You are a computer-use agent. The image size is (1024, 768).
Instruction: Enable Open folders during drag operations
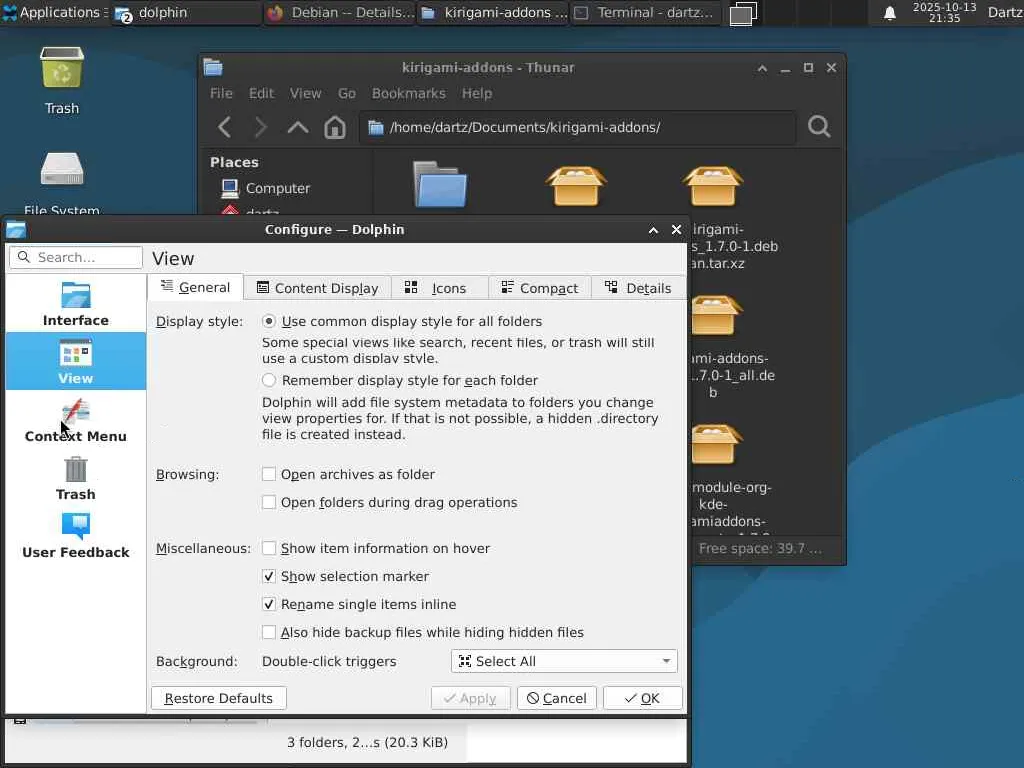tap(389, 502)
